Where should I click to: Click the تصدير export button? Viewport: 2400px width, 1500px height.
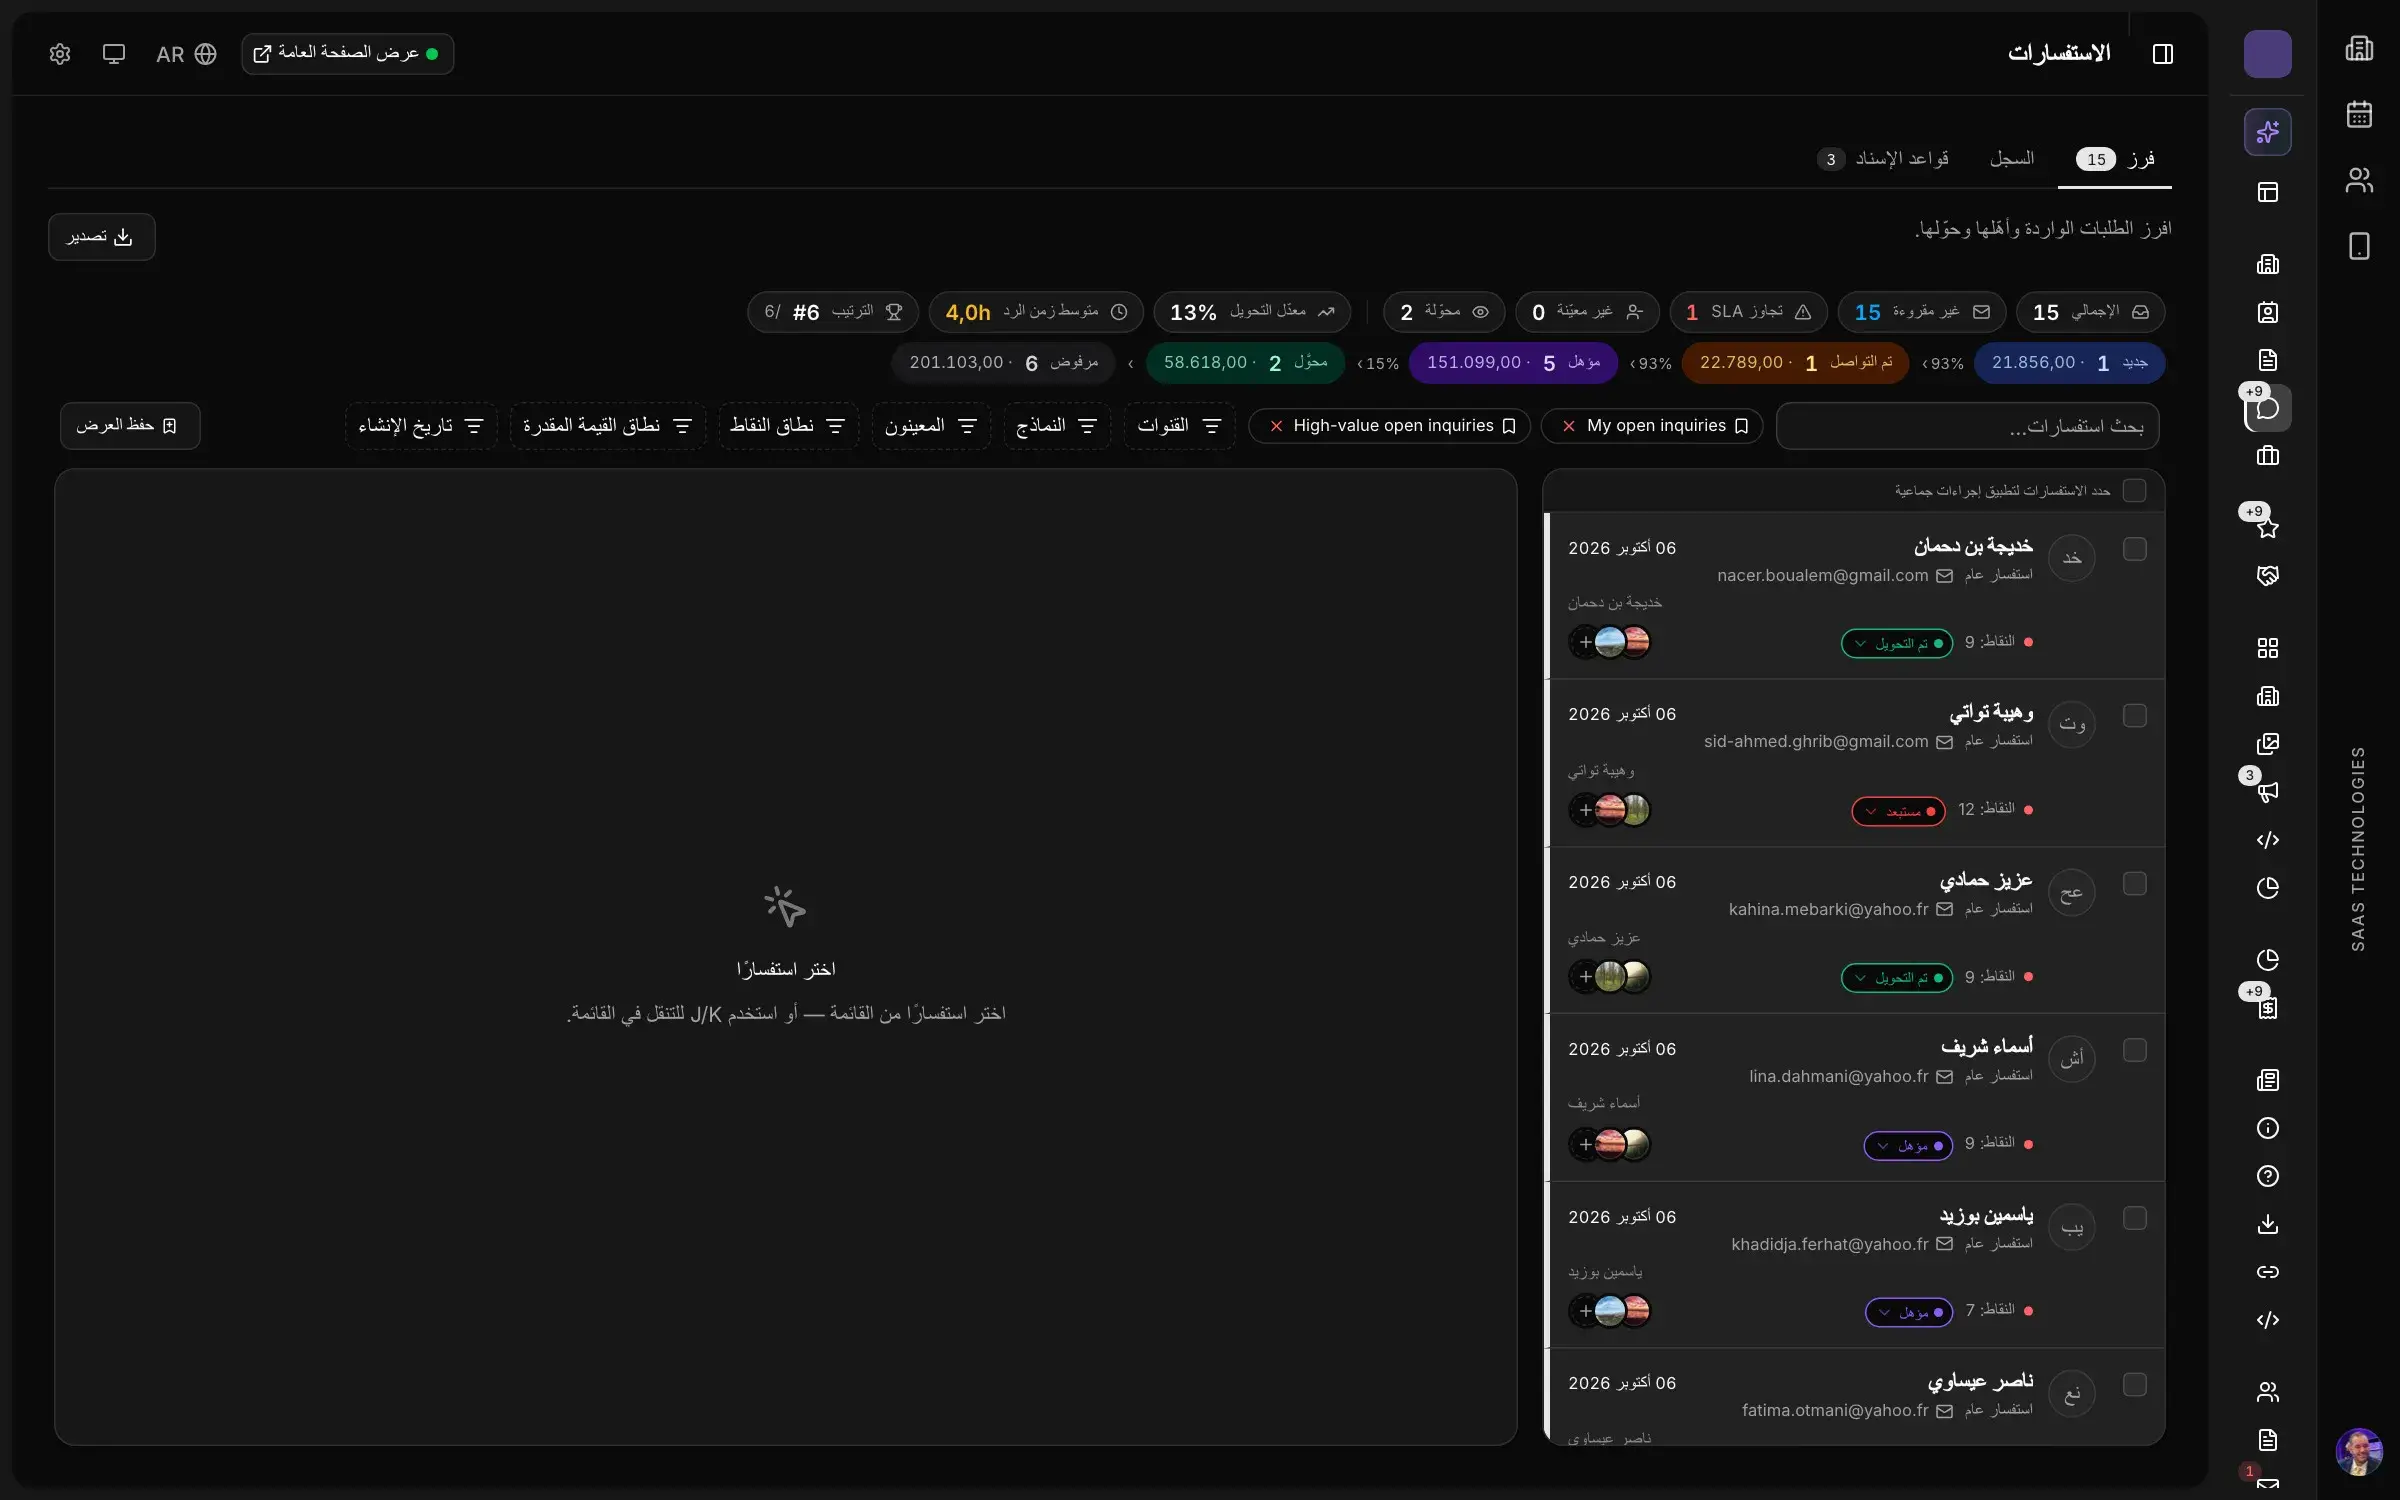(x=102, y=237)
